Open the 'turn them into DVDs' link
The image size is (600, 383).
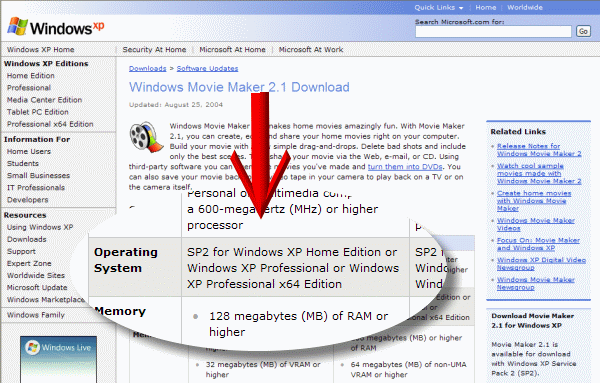click(405, 167)
